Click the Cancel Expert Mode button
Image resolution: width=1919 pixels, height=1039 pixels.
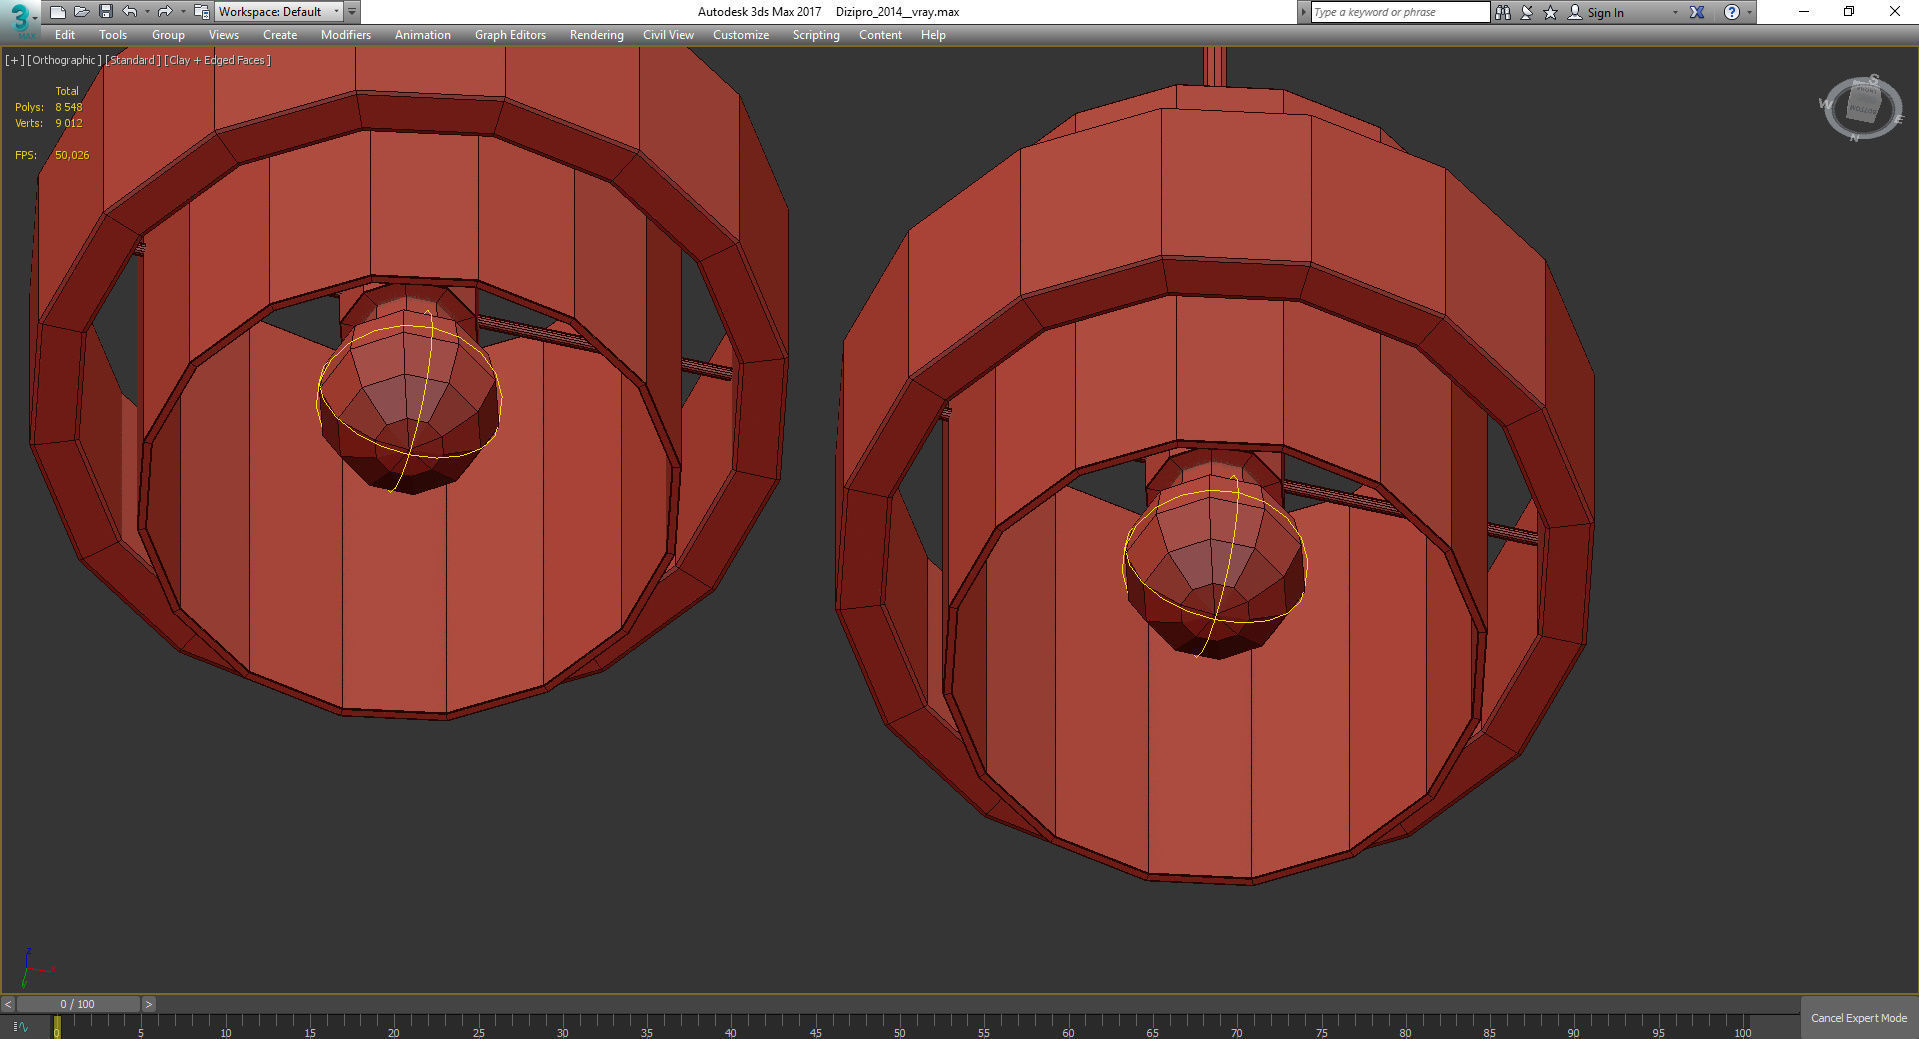point(1859,1018)
